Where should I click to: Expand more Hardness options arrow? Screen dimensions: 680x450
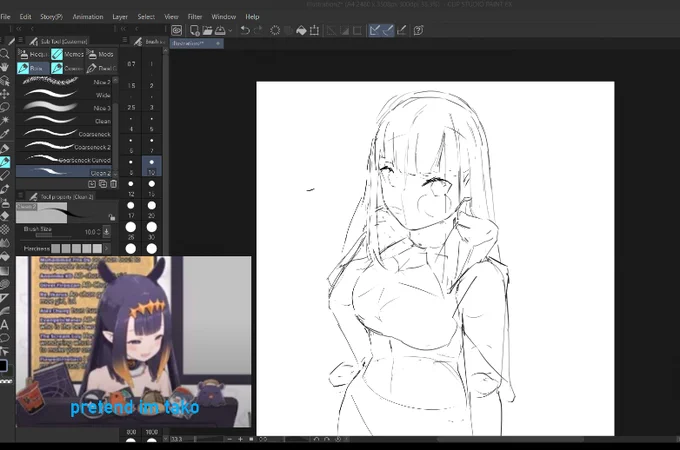click(106, 248)
